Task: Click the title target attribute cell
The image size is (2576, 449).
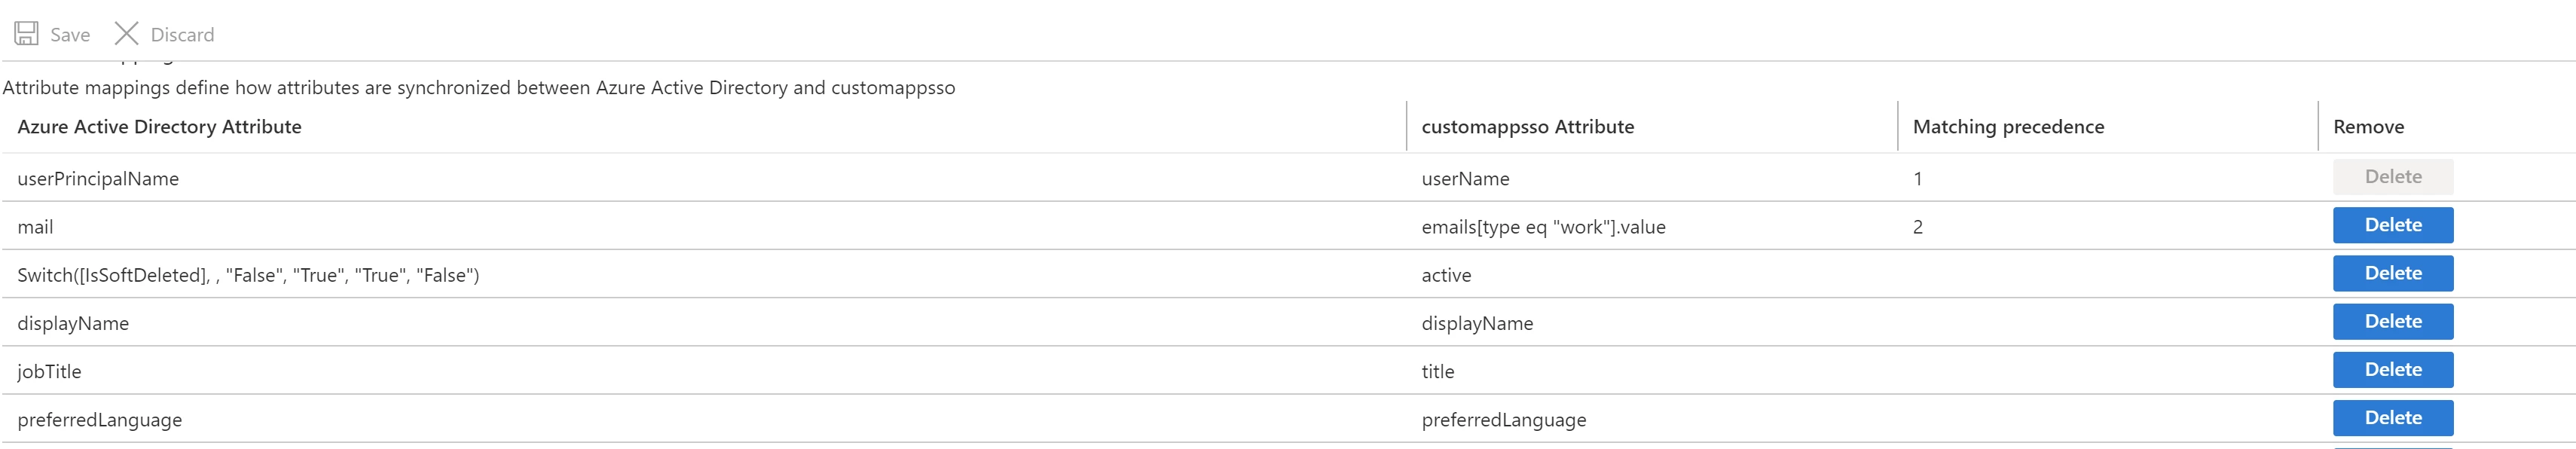Action: (x=1437, y=371)
